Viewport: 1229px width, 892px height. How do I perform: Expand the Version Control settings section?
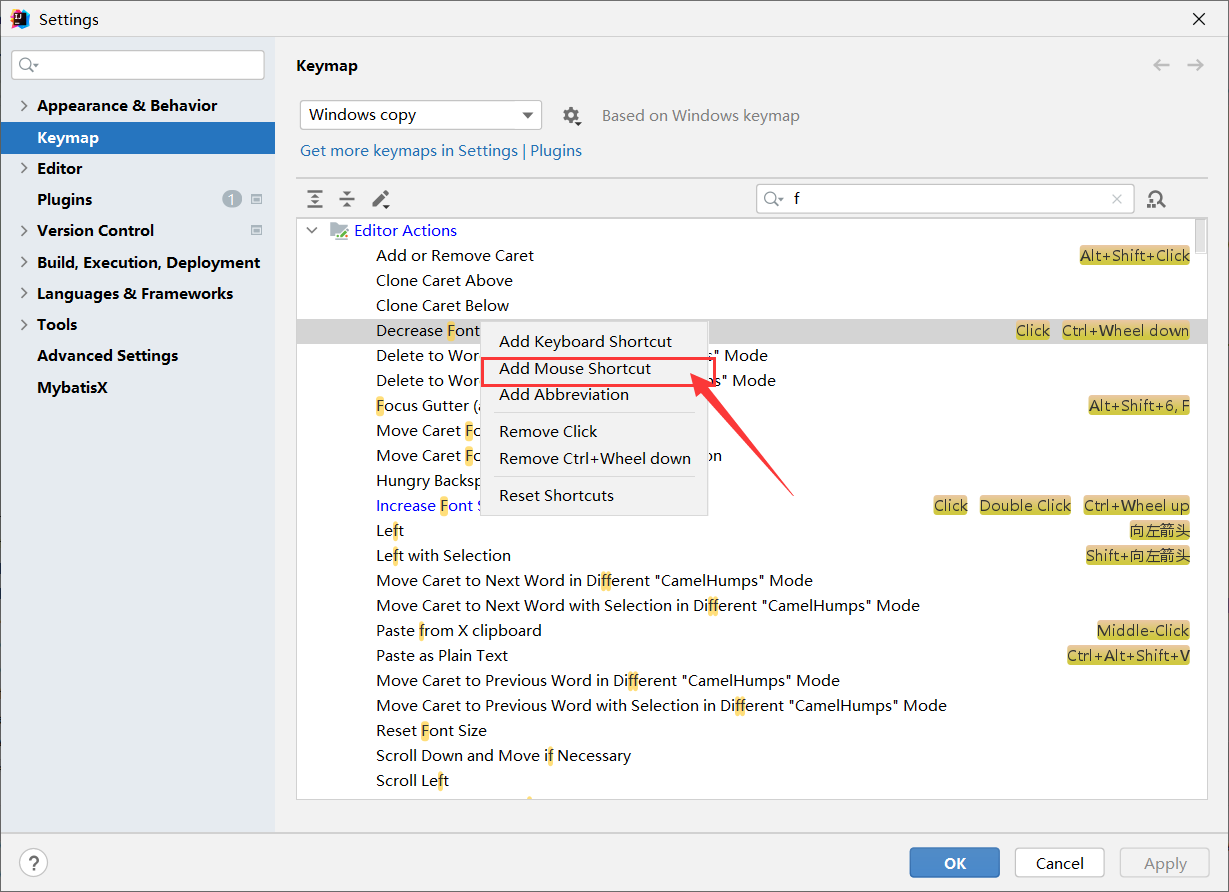tap(24, 231)
